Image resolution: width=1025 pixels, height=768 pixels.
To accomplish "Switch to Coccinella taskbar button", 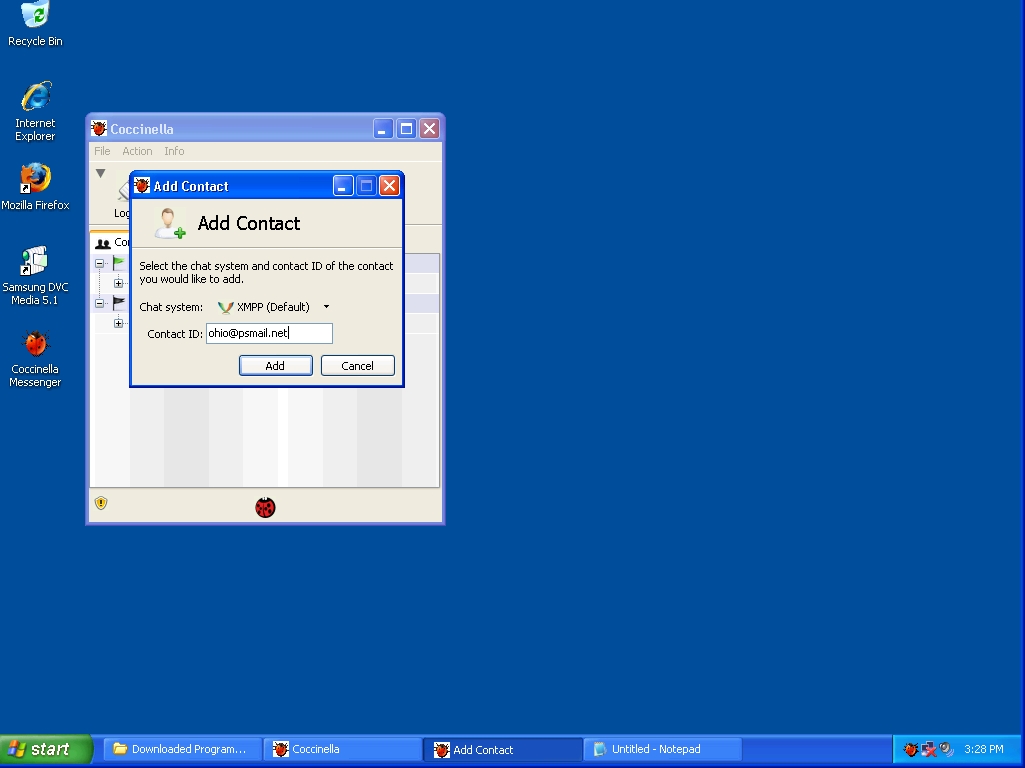I will pos(343,750).
